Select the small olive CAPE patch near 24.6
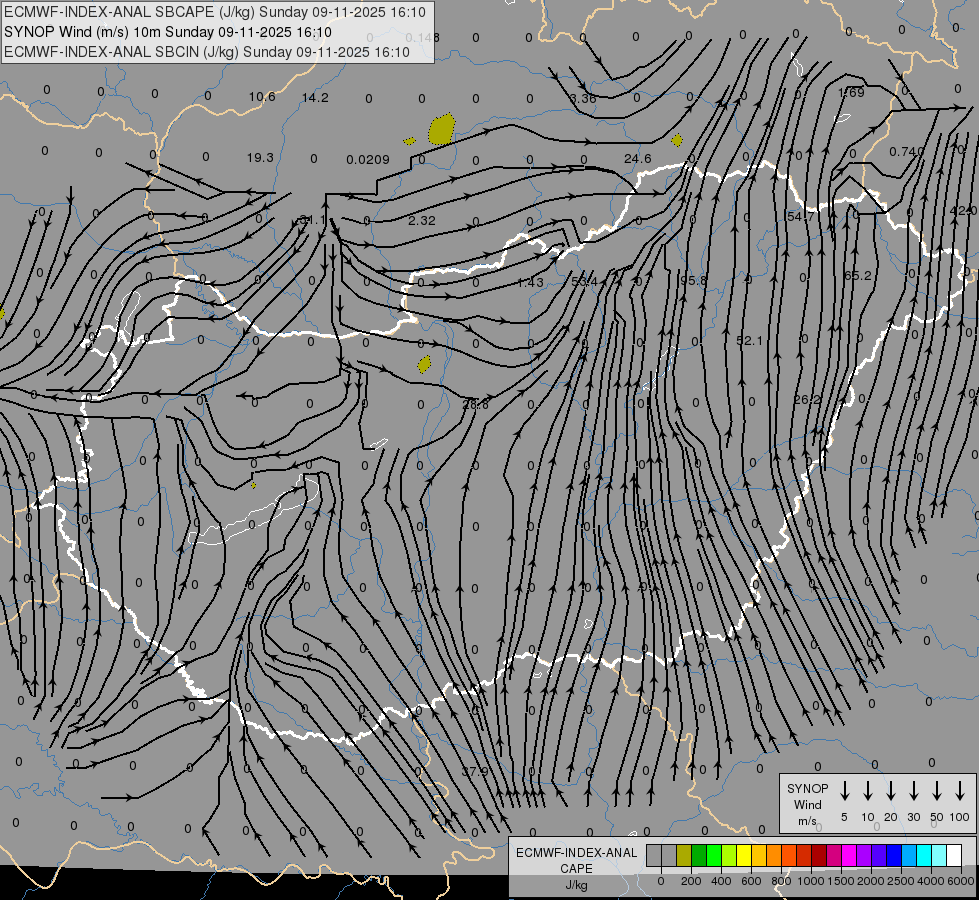Image resolution: width=979 pixels, height=900 pixels. (677, 140)
